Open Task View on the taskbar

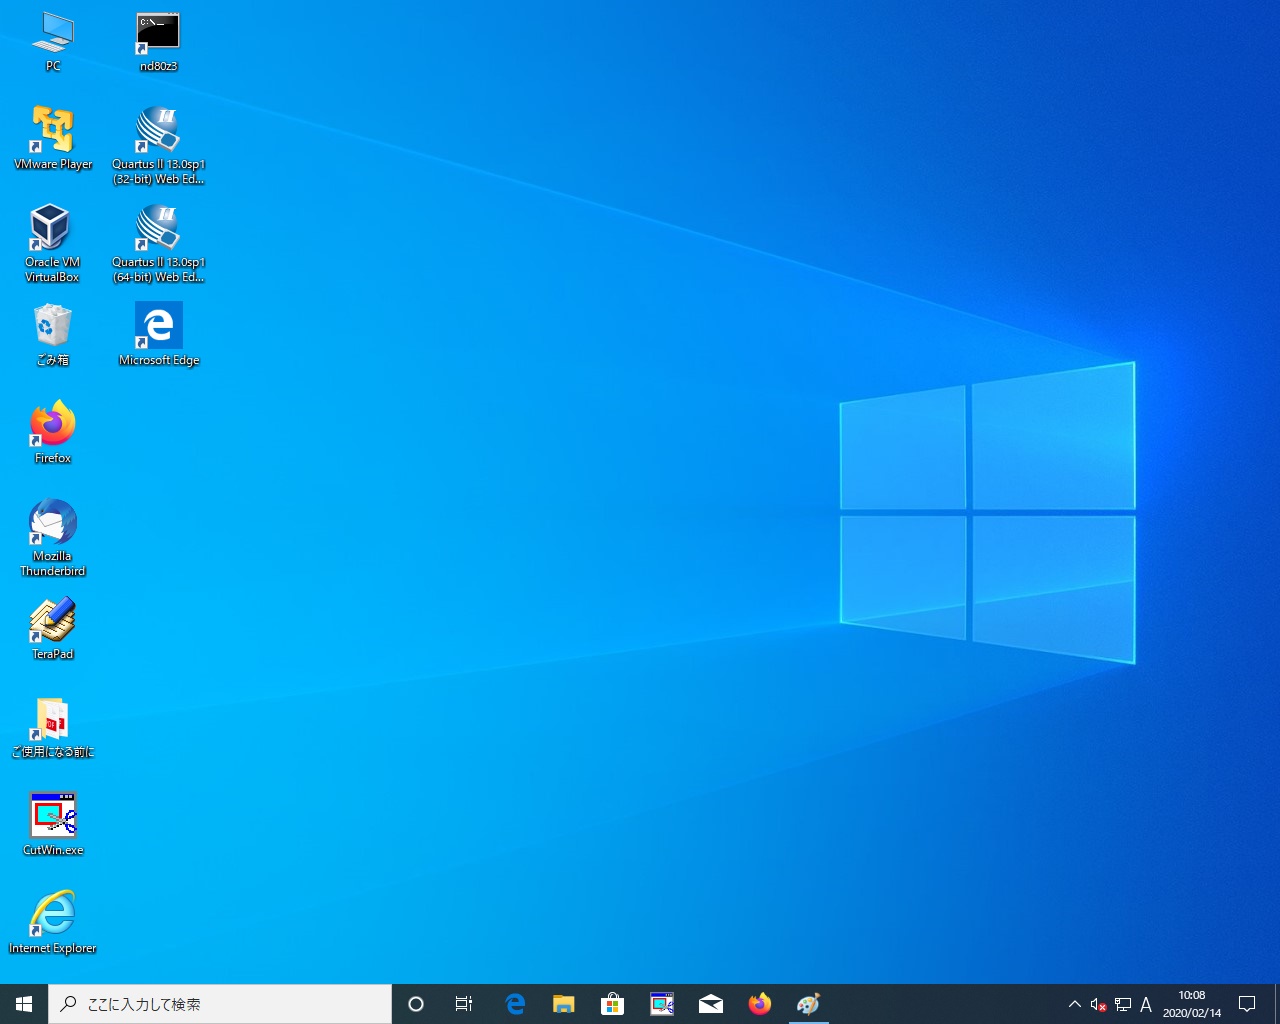(464, 1004)
